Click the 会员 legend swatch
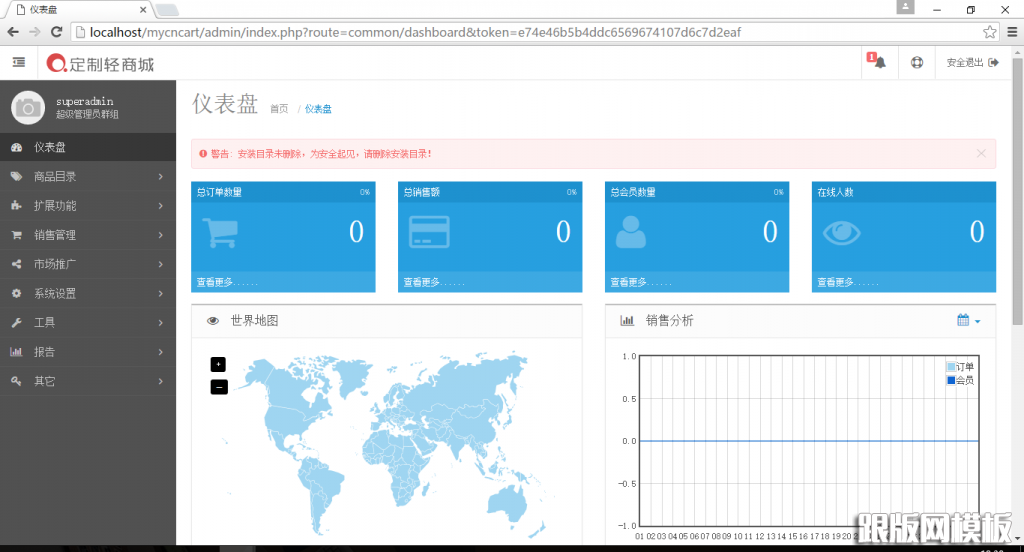This screenshot has width=1024, height=552. [x=951, y=380]
